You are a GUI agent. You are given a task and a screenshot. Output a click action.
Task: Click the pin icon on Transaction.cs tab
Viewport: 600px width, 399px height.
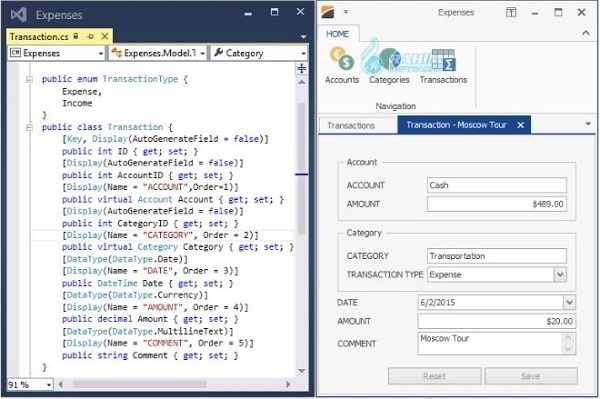tap(91, 36)
